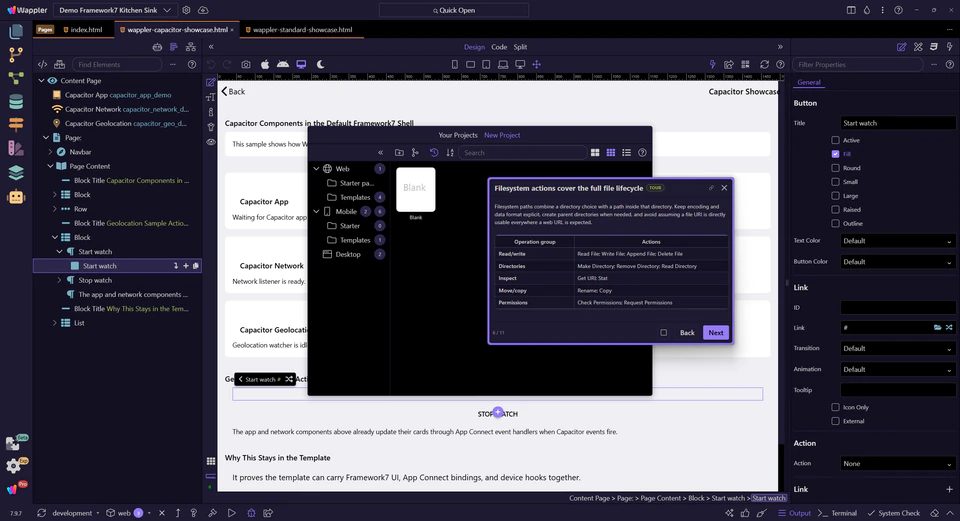Expand the List tree node
This screenshot has width=960, height=521.
[x=54, y=323]
